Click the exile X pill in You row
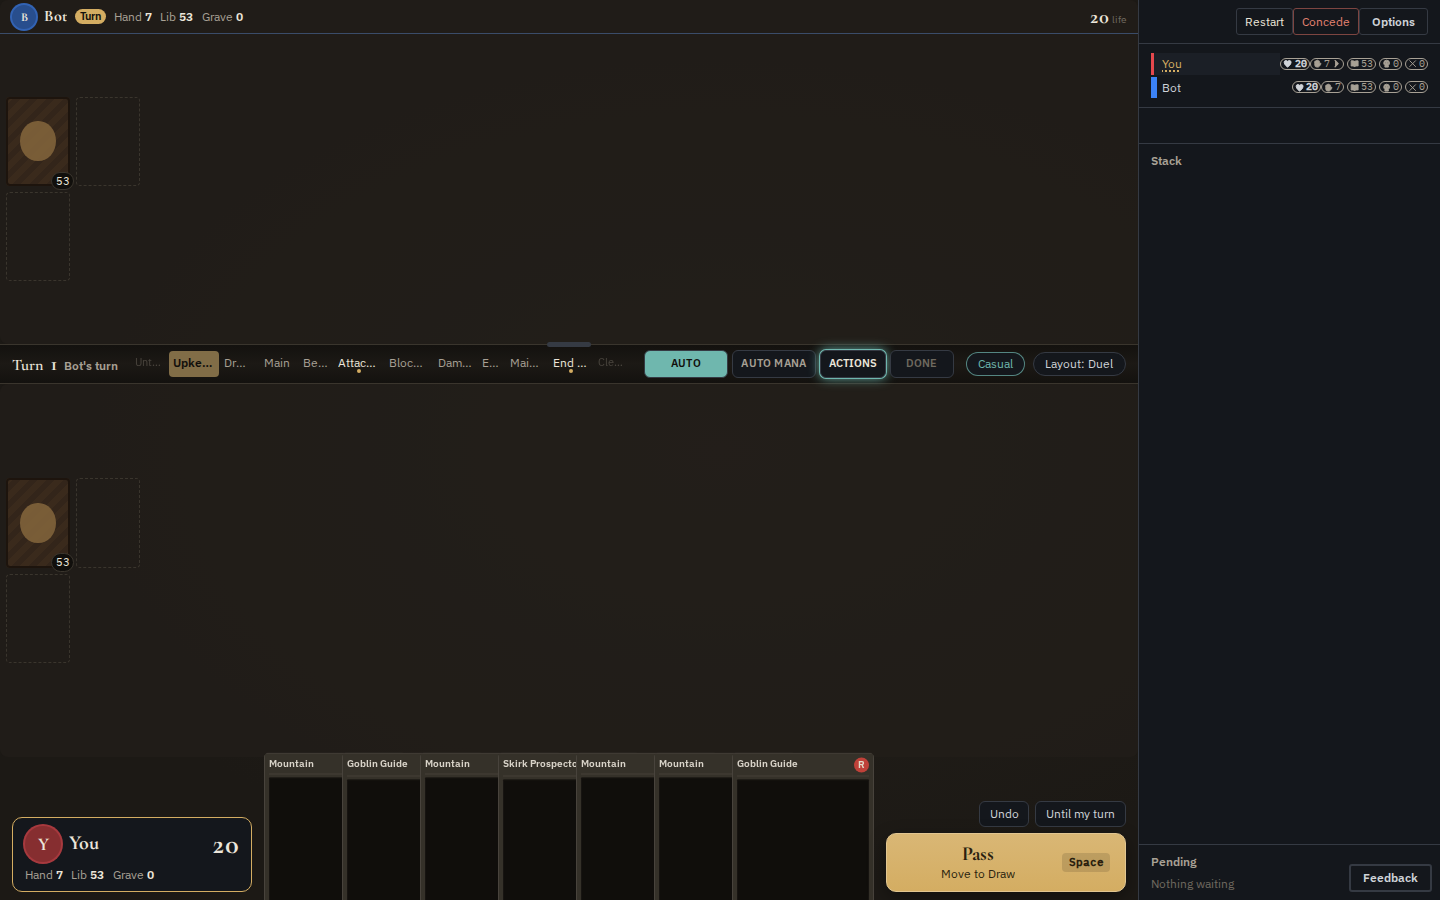 [x=1416, y=64]
